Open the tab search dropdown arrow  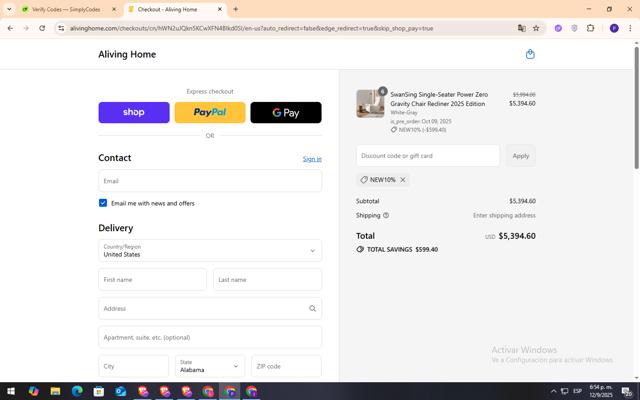click(x=9, y=9)
